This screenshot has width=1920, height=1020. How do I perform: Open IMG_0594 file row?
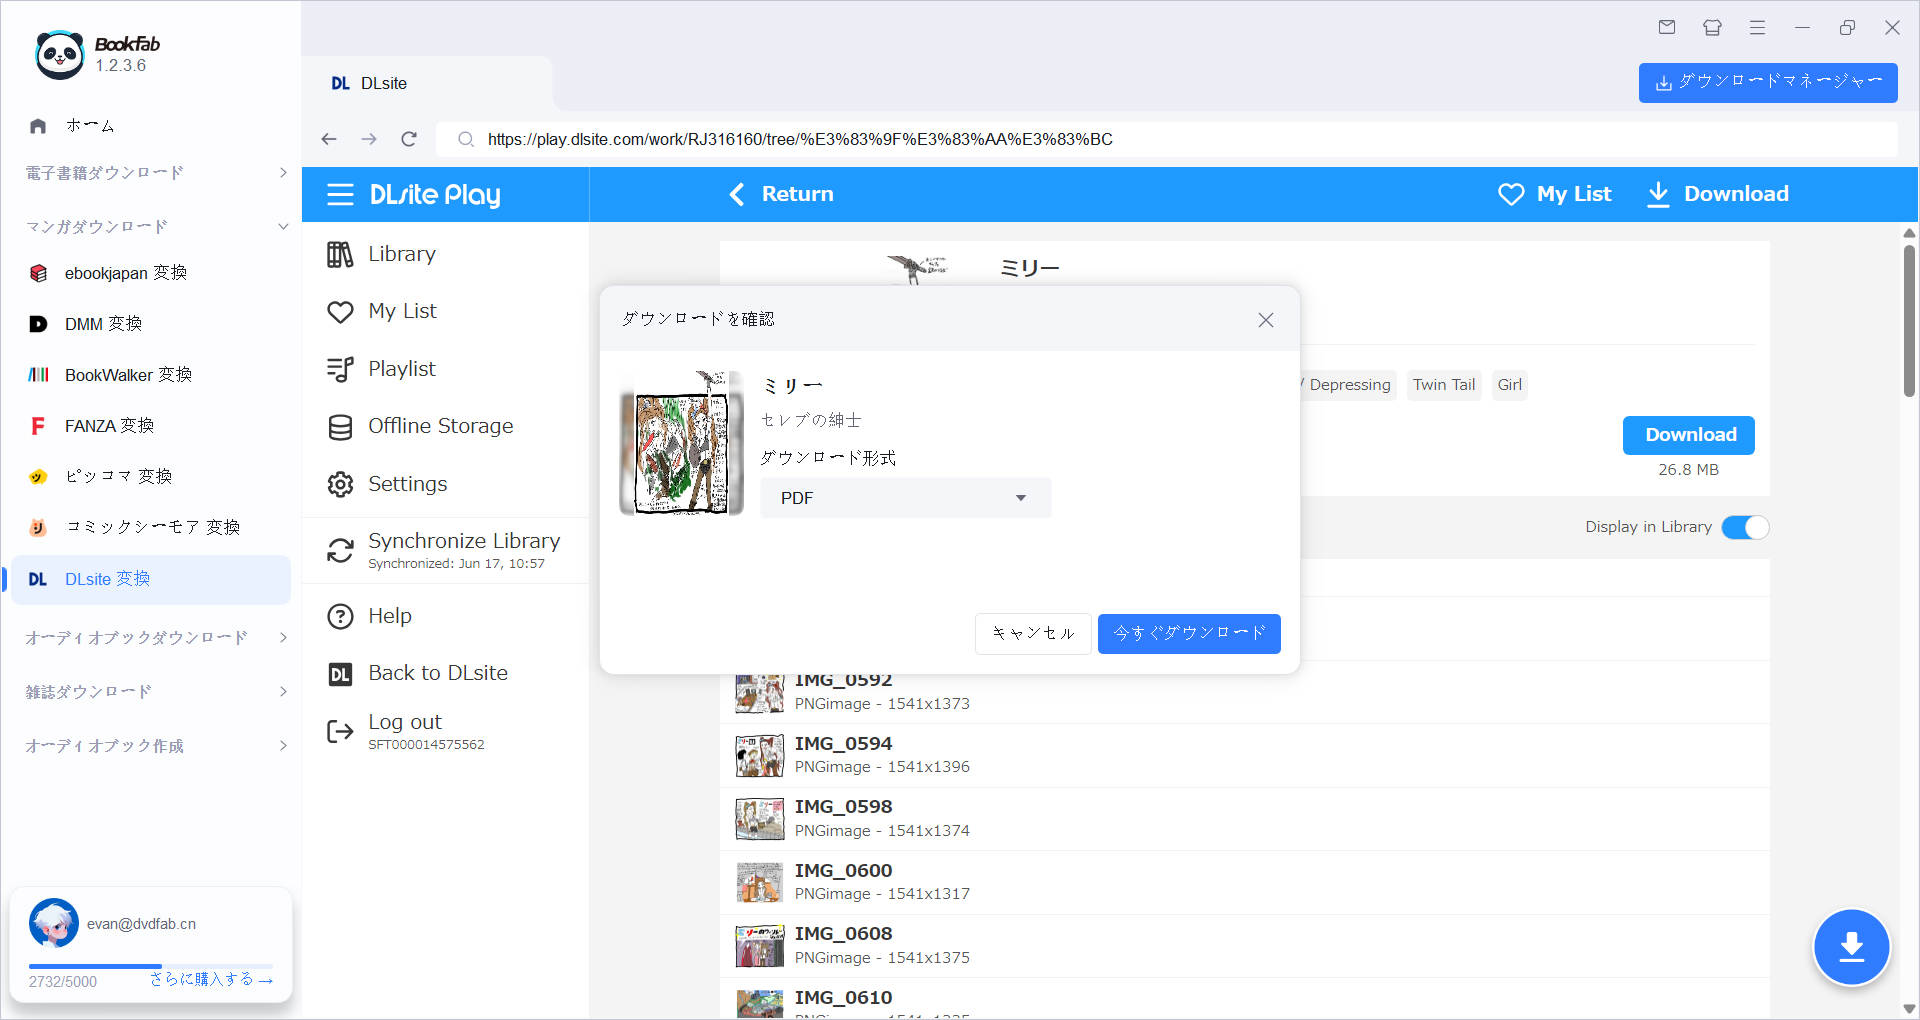point(1245,755)
